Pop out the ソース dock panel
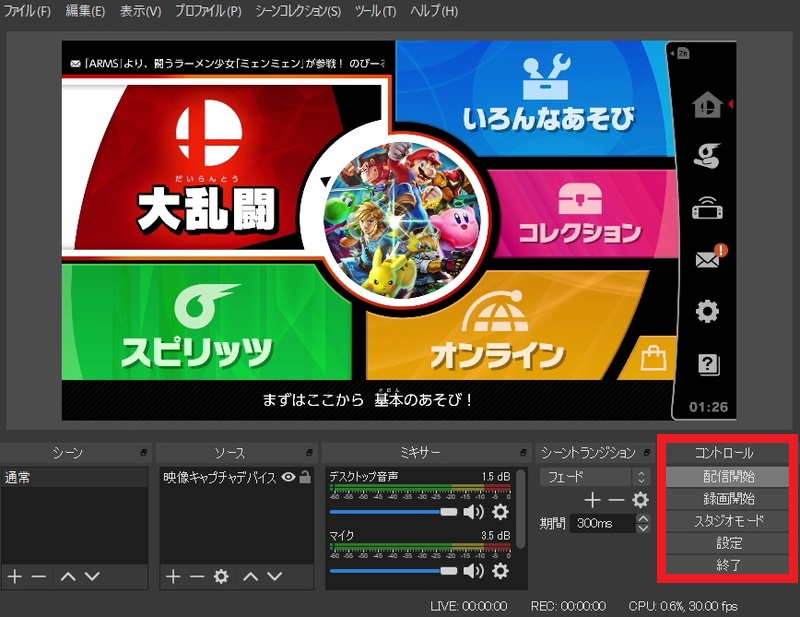 pos(310,453)
